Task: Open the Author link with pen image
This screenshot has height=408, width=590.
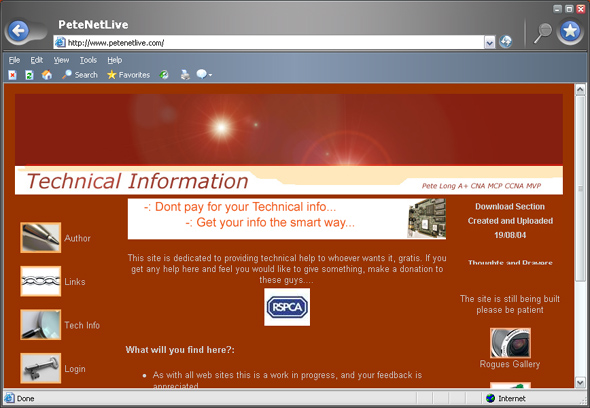Action: 55,237
